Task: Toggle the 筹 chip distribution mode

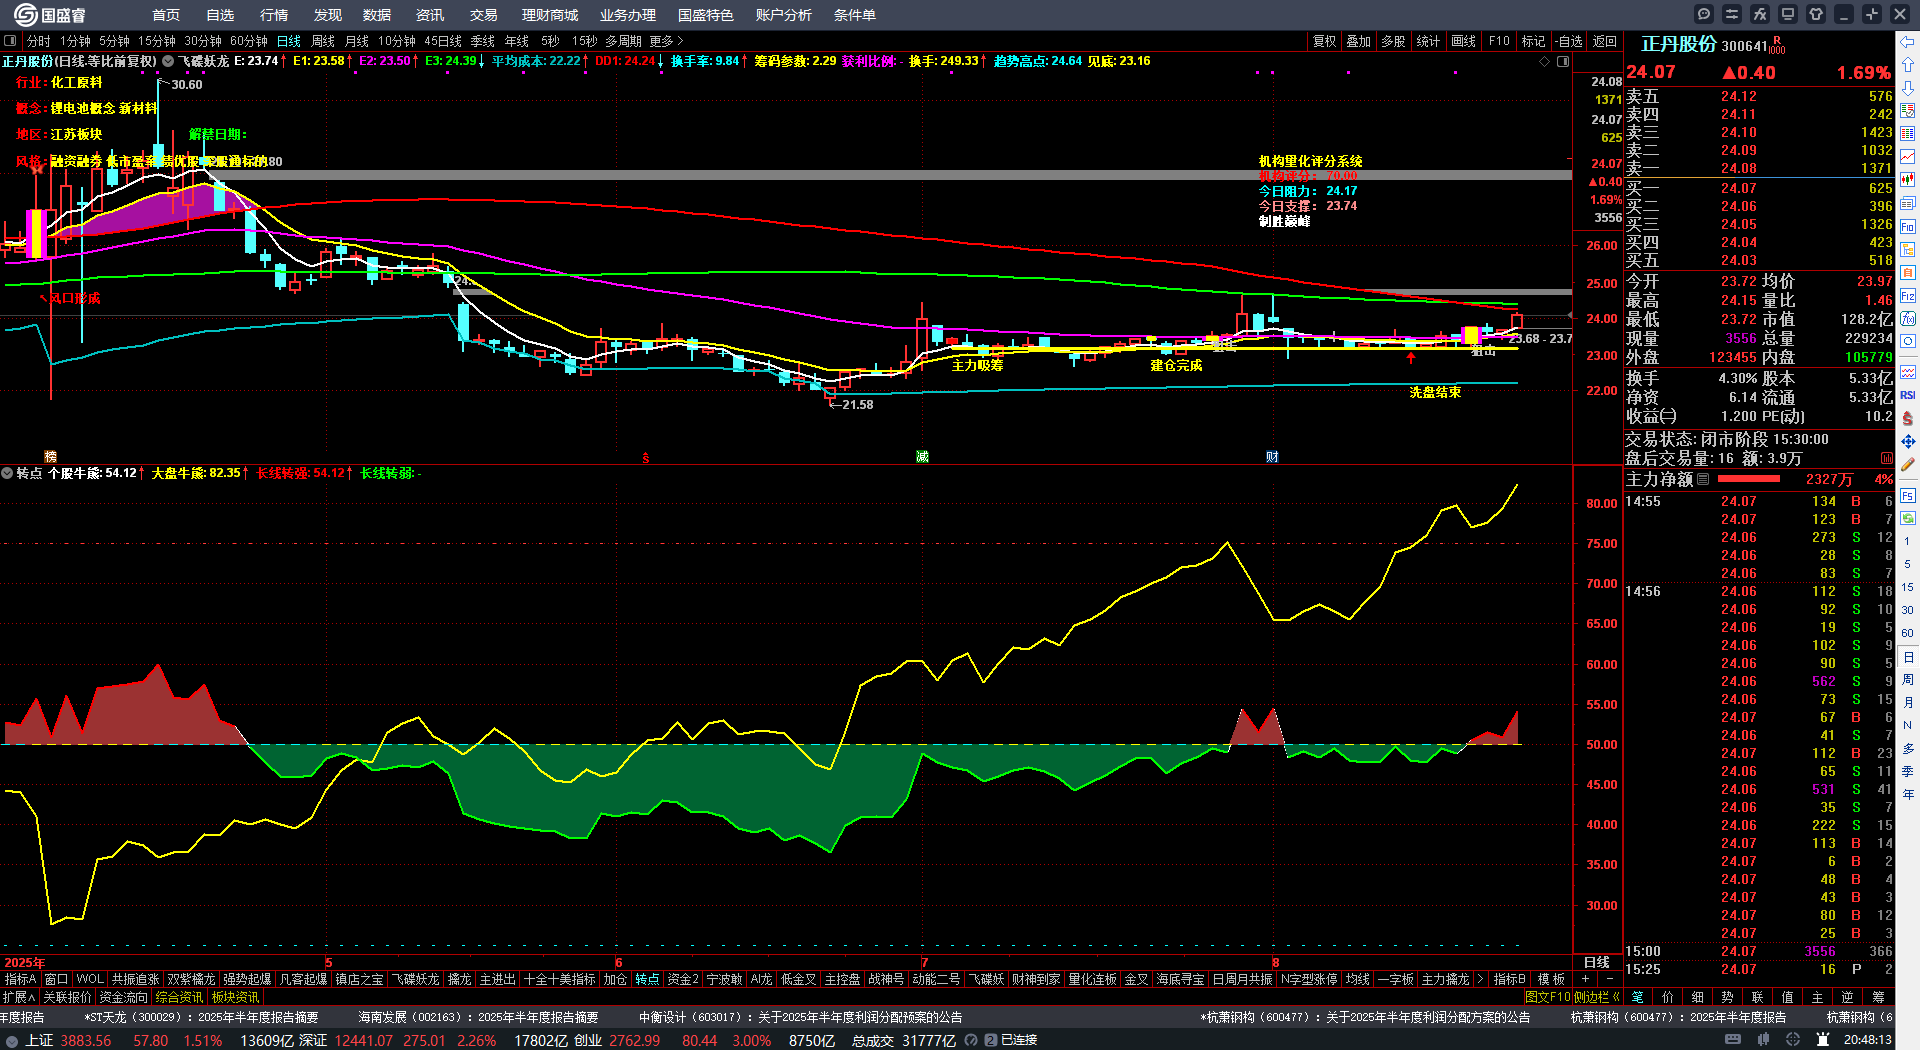Action: pyautogui.click(x=1878, y=997)
